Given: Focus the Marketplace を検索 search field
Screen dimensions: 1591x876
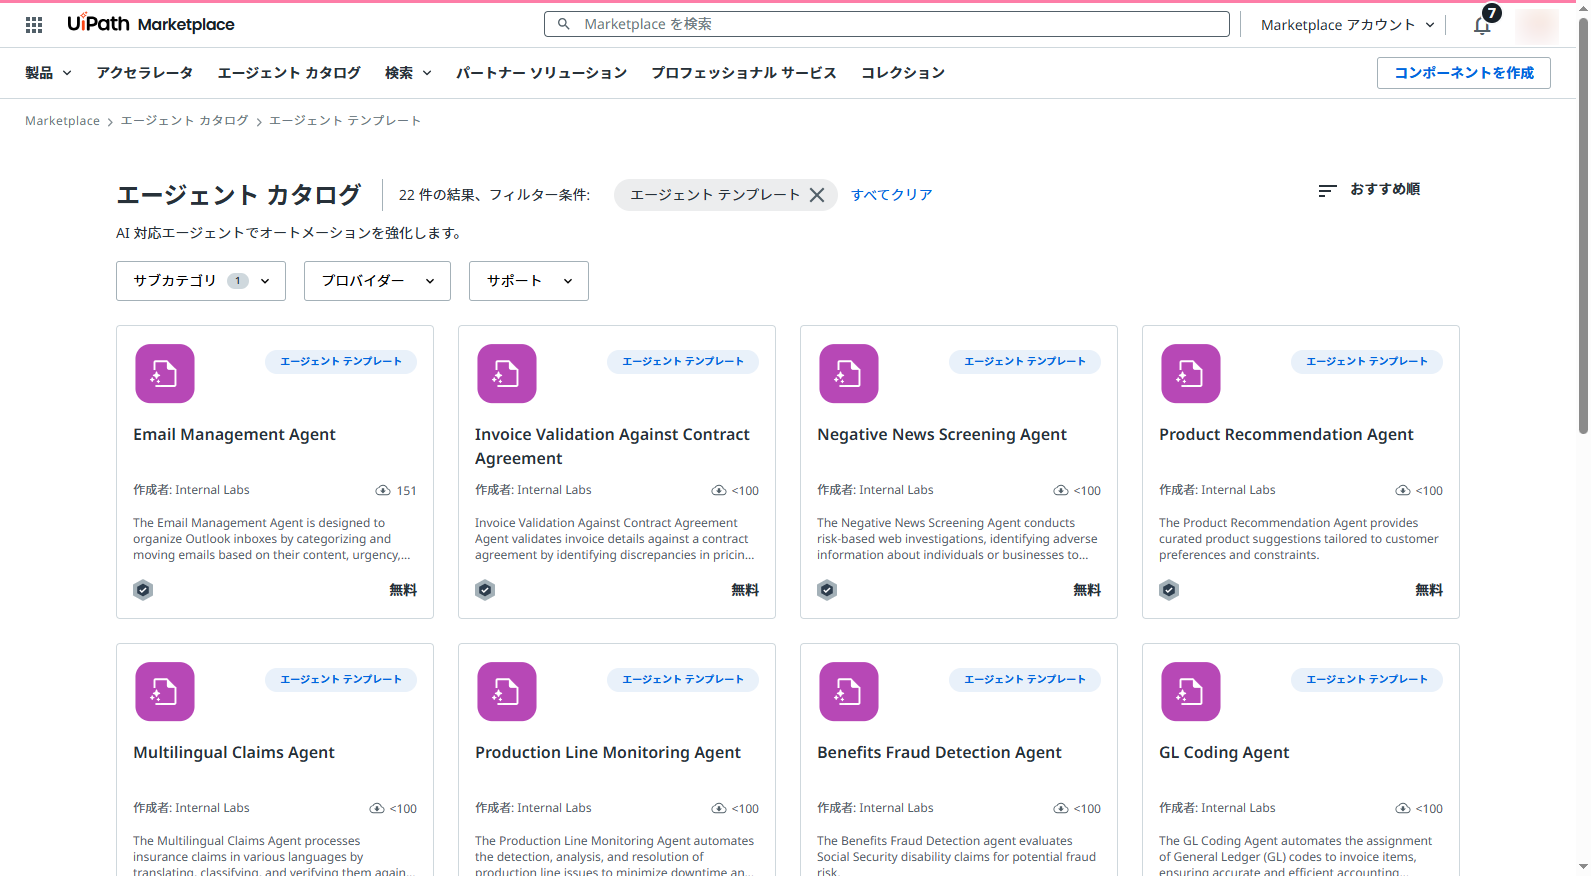Looking at the screenshot, I should (887, 24).
